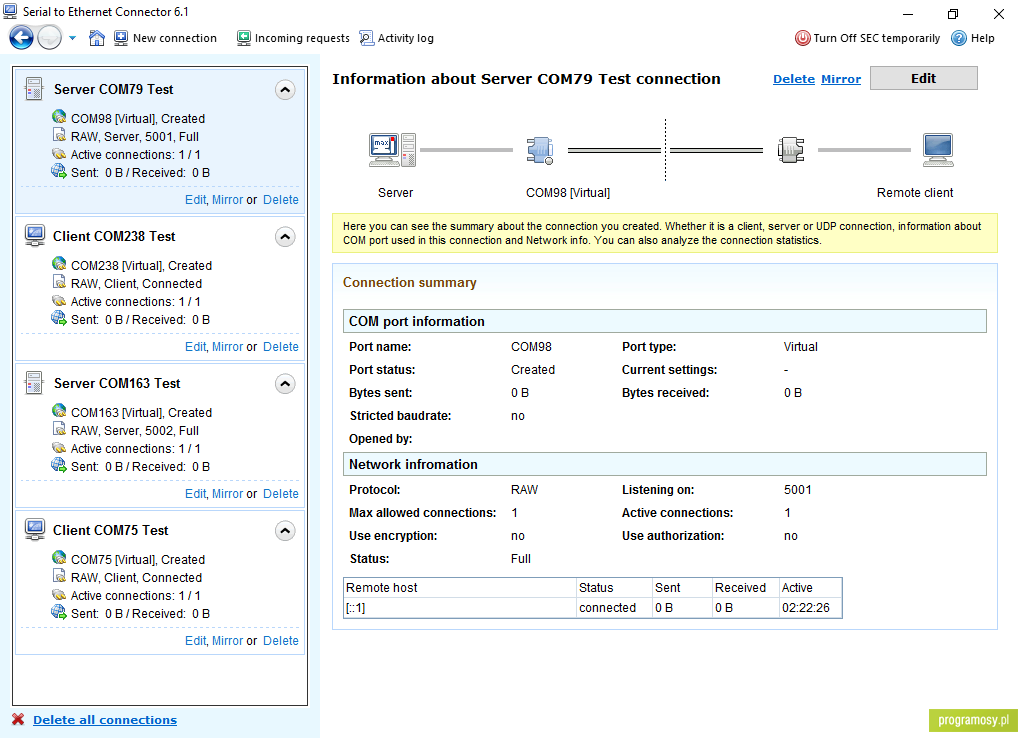Click the COM98 [Virtual], Created port icon

click(x=59, y=118)
